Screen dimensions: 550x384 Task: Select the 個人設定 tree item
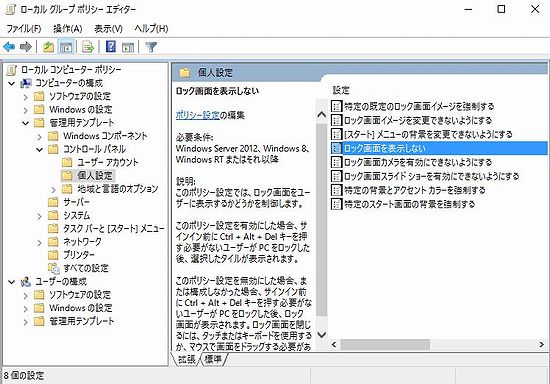click(x=95, y=175)
